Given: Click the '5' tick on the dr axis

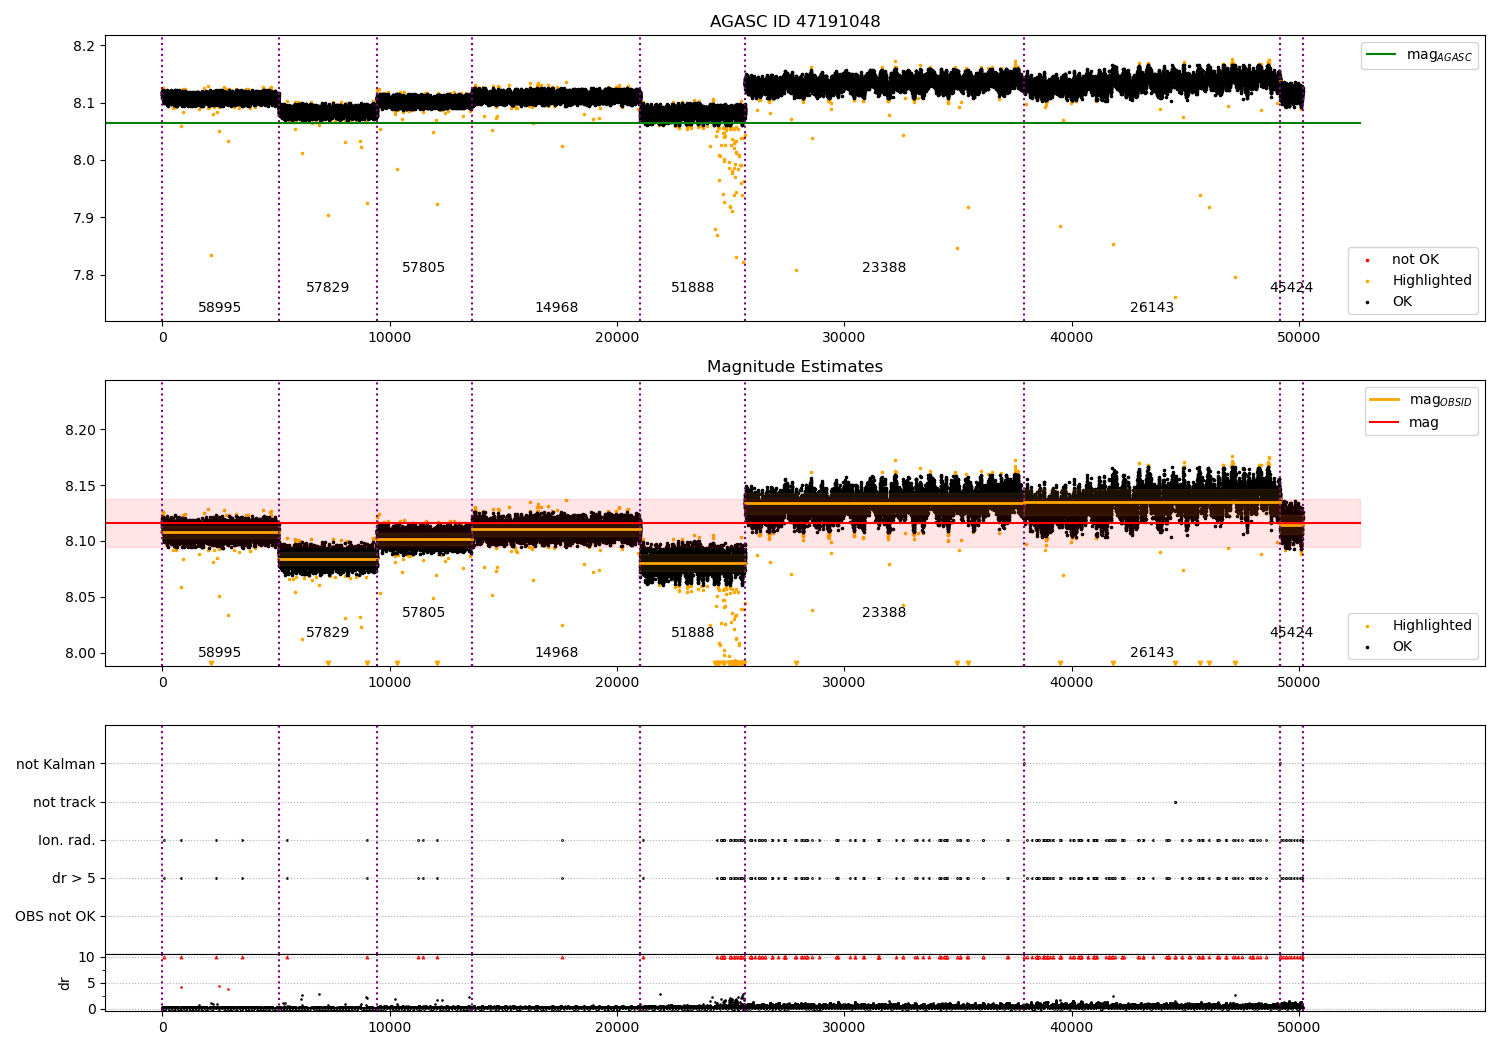Looking at the screenshot, I should (x=91, y=984).
